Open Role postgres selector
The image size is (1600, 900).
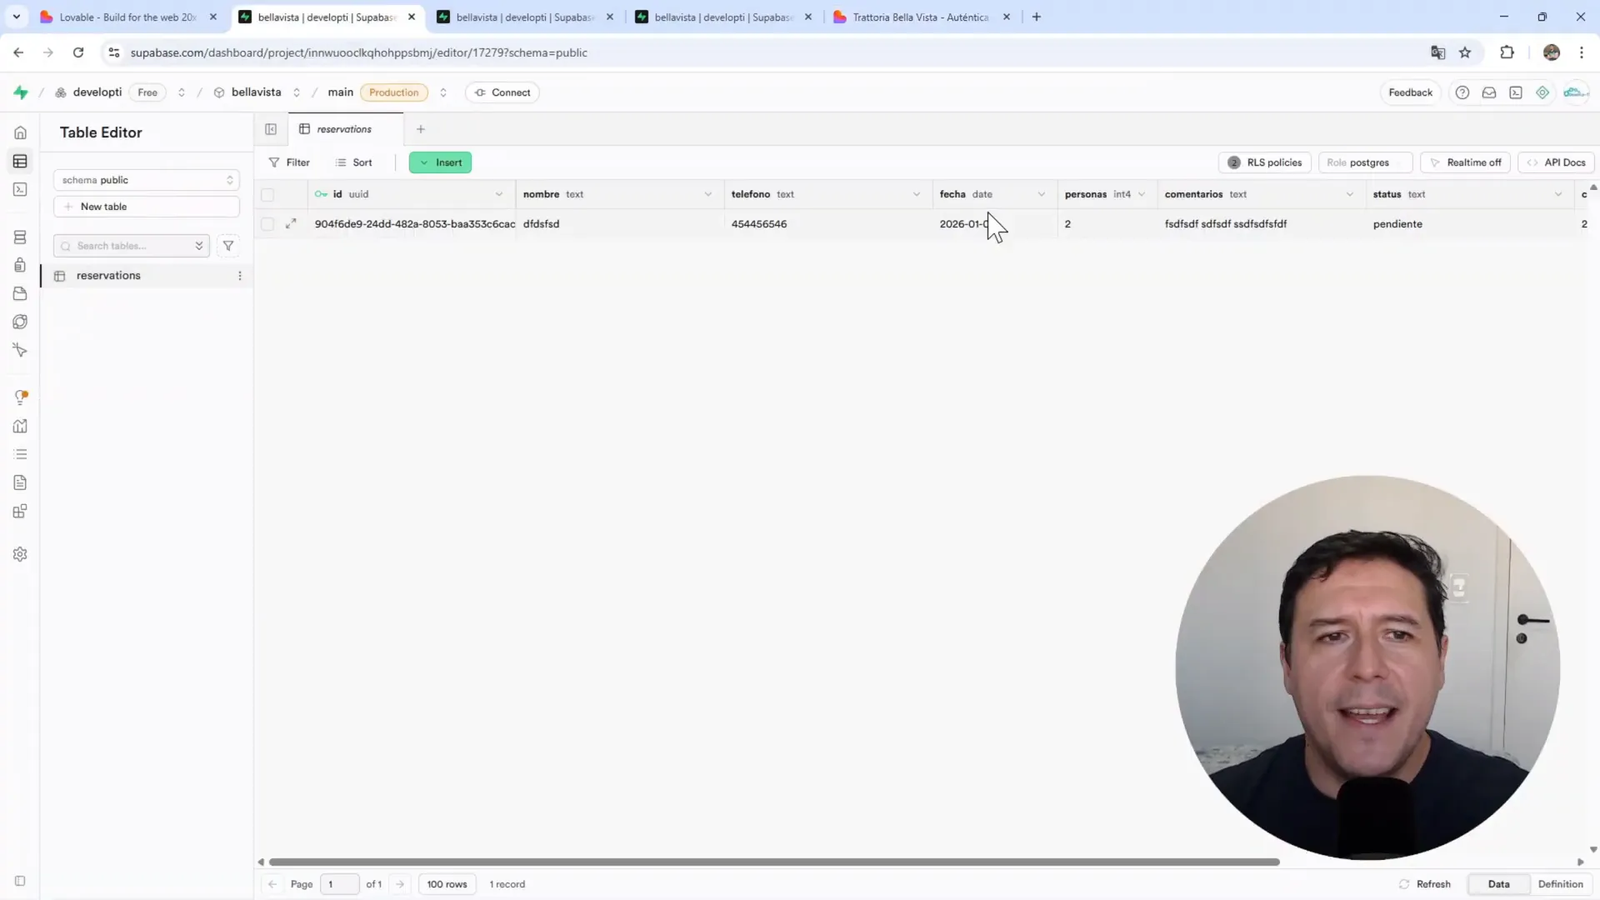point(1365,162)
